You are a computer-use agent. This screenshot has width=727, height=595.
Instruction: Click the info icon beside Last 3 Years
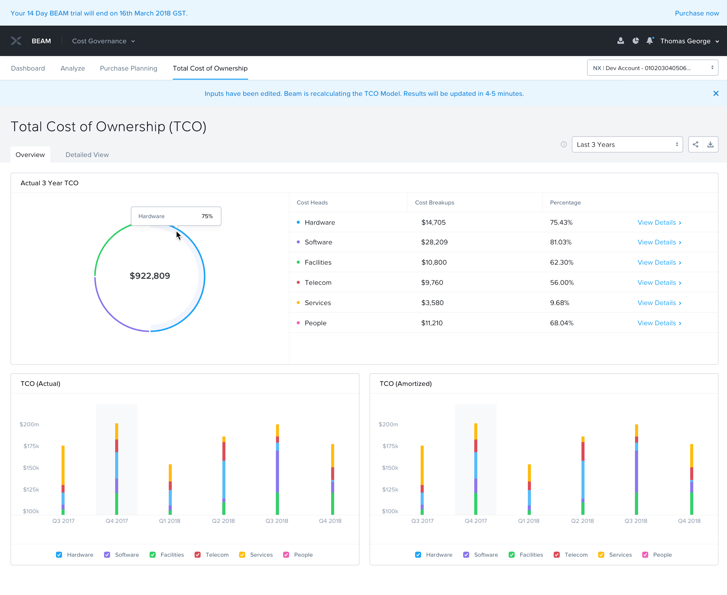point(563,145)
